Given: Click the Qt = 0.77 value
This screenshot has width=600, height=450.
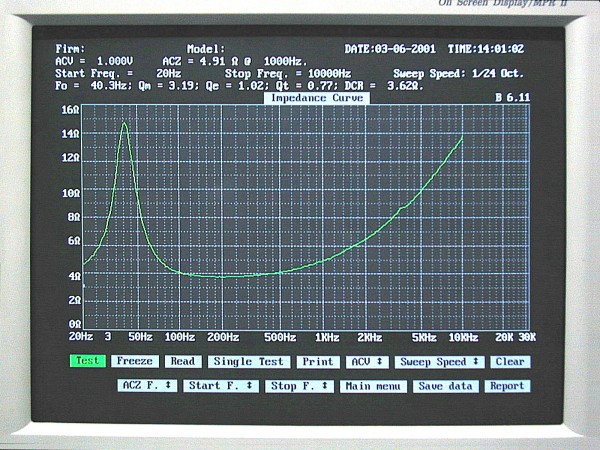Looking at the screenshot, I should 306,86.
